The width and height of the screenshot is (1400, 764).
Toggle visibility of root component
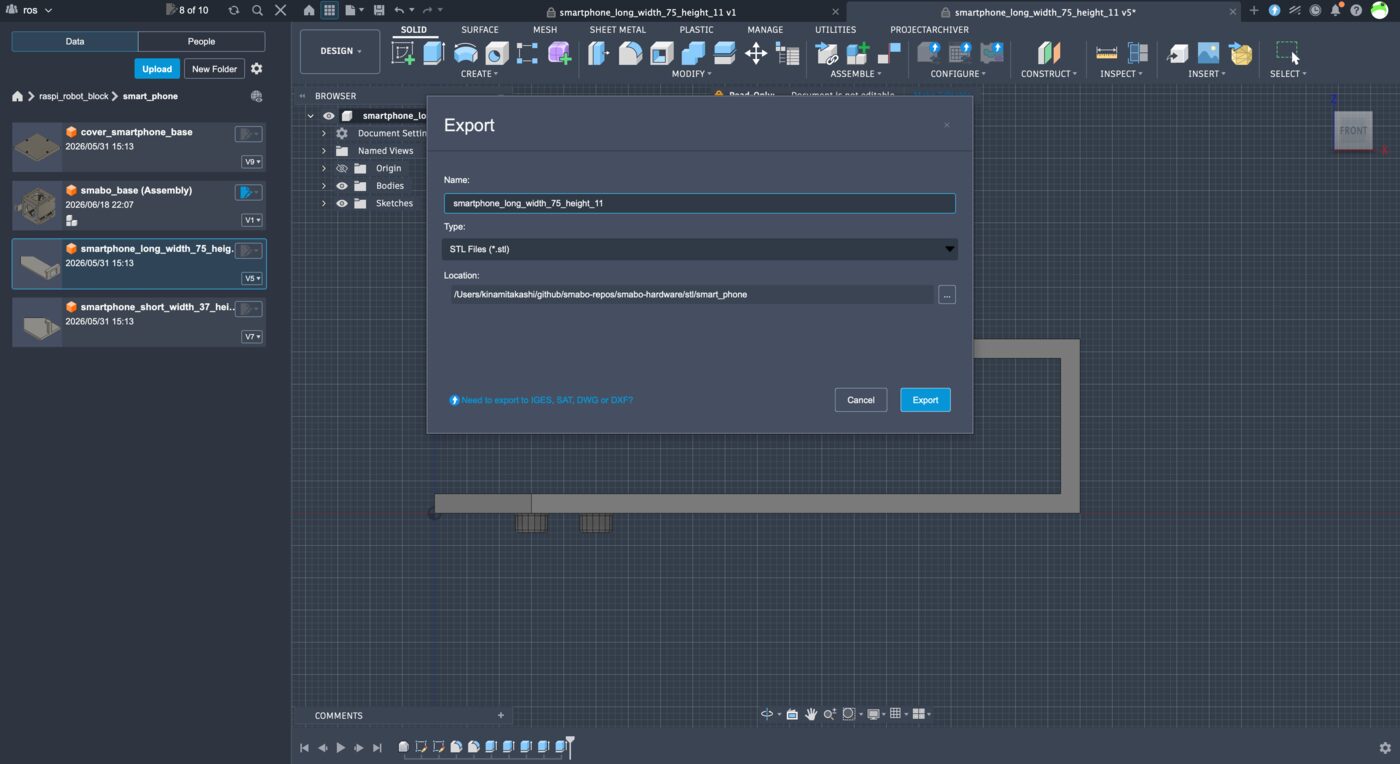coord(328,116)
